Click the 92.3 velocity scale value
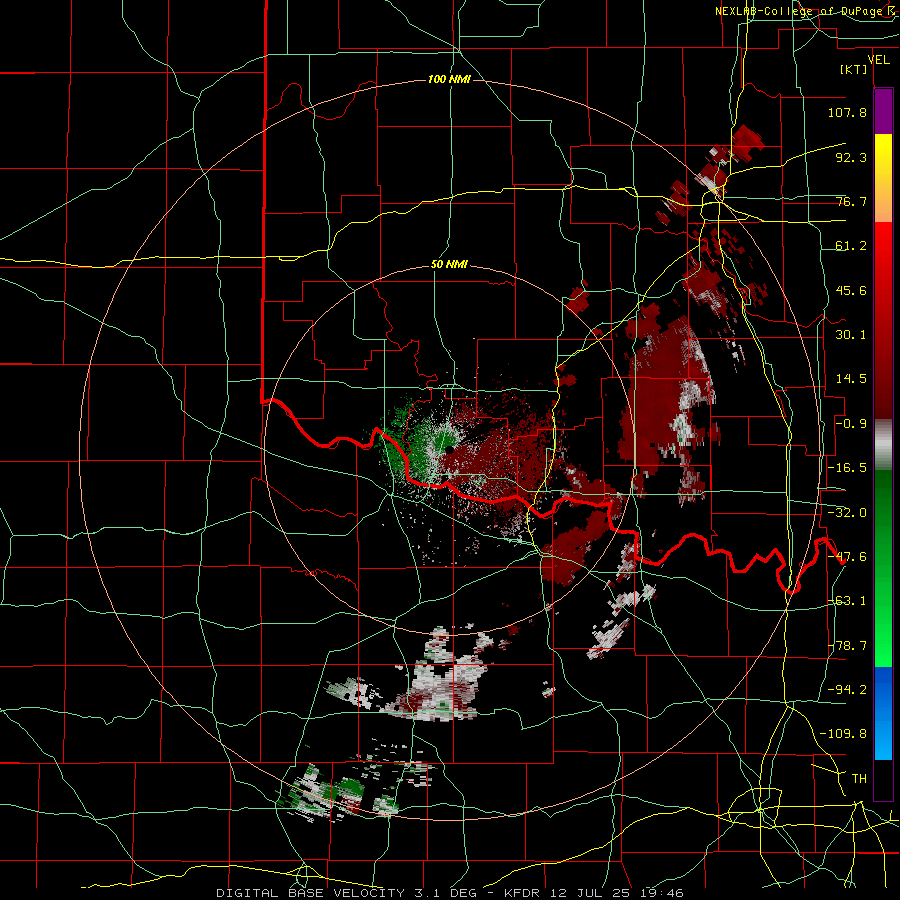 point(851,157)
